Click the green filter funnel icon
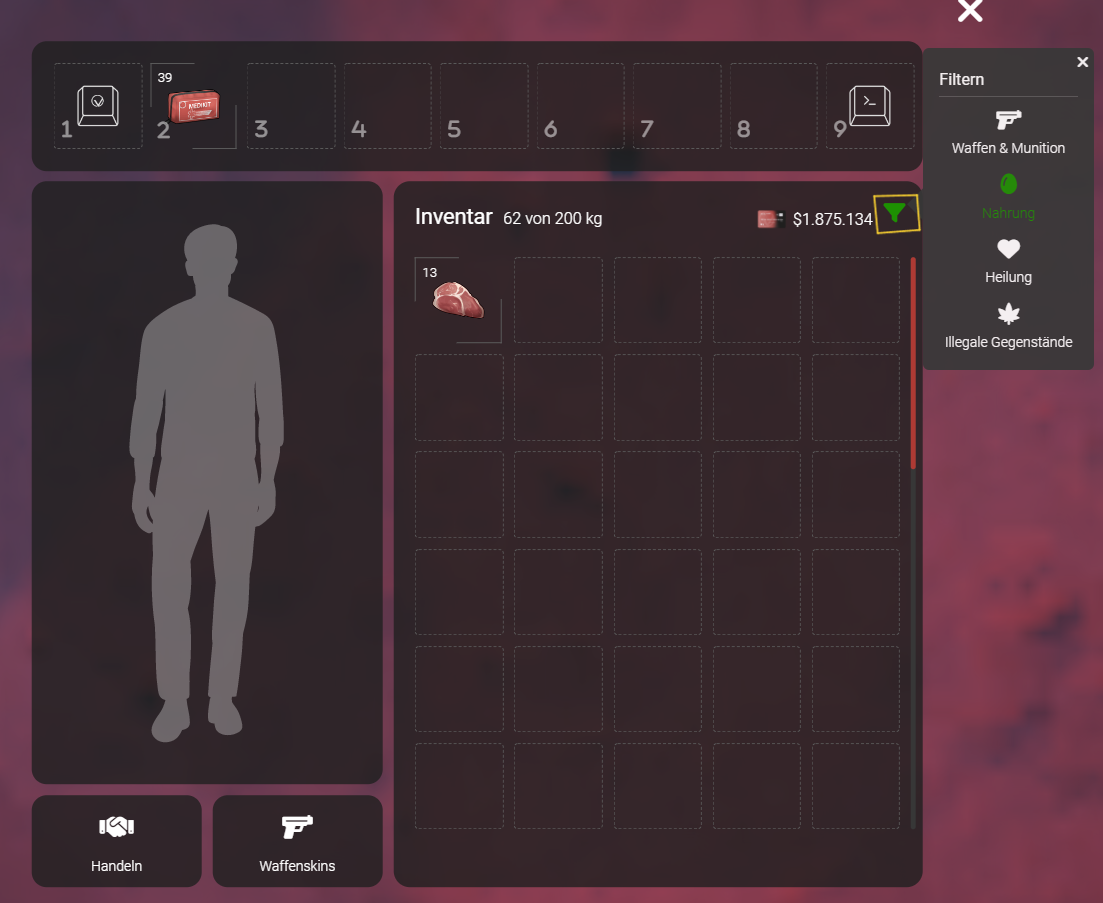 click(x=896, y=213)
